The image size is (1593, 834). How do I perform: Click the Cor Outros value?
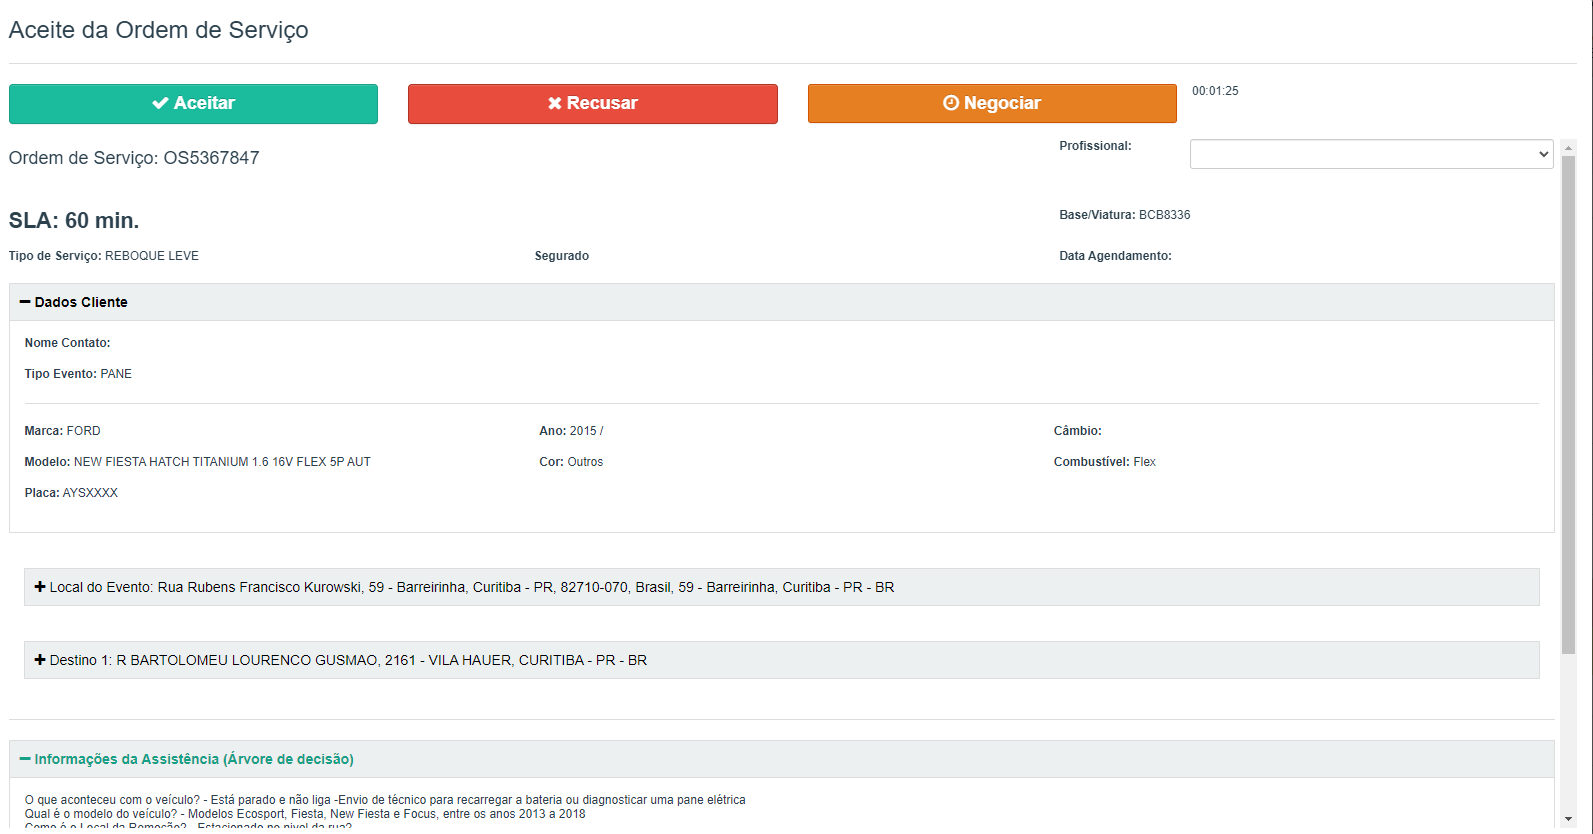(585, 462)
